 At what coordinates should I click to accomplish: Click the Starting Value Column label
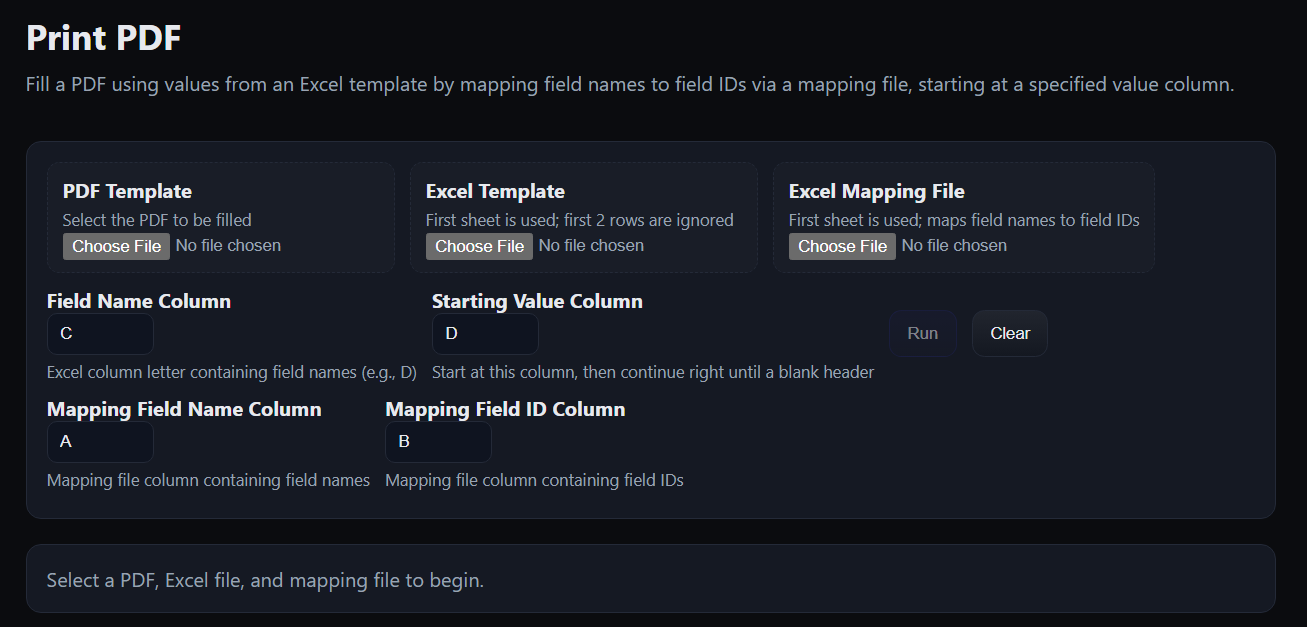pyautogui.click(x=537, y=301)
